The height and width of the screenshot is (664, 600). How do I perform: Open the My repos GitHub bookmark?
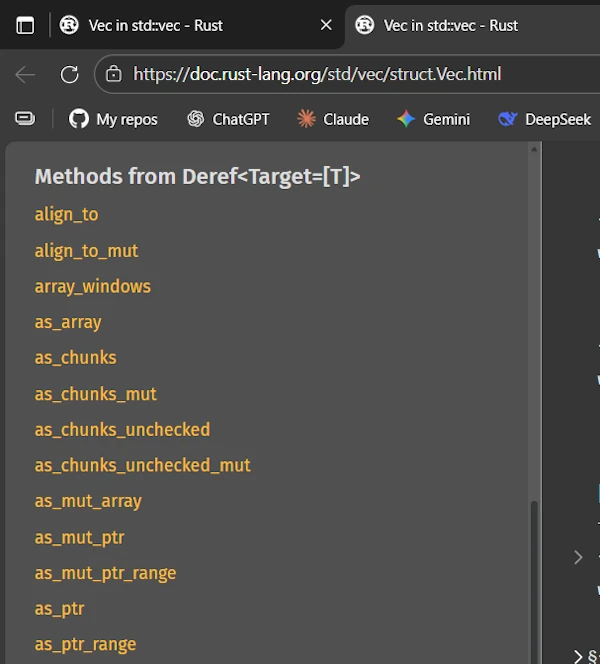(113, 119)
